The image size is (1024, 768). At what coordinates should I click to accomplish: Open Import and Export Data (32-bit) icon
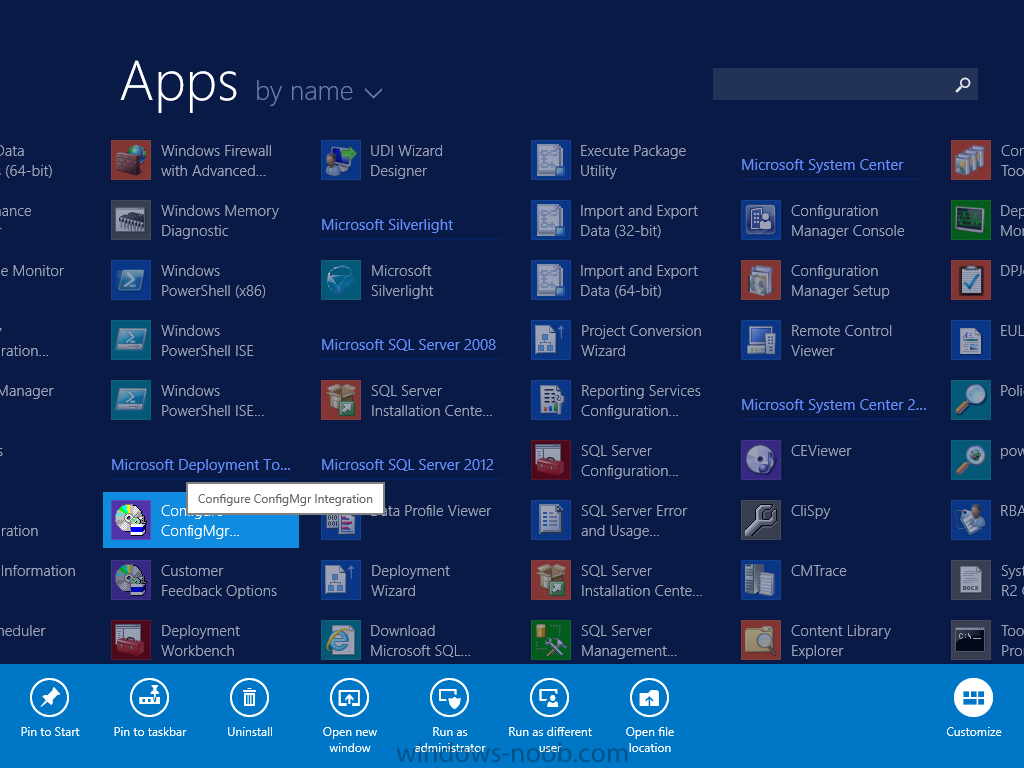click(551, 220)
